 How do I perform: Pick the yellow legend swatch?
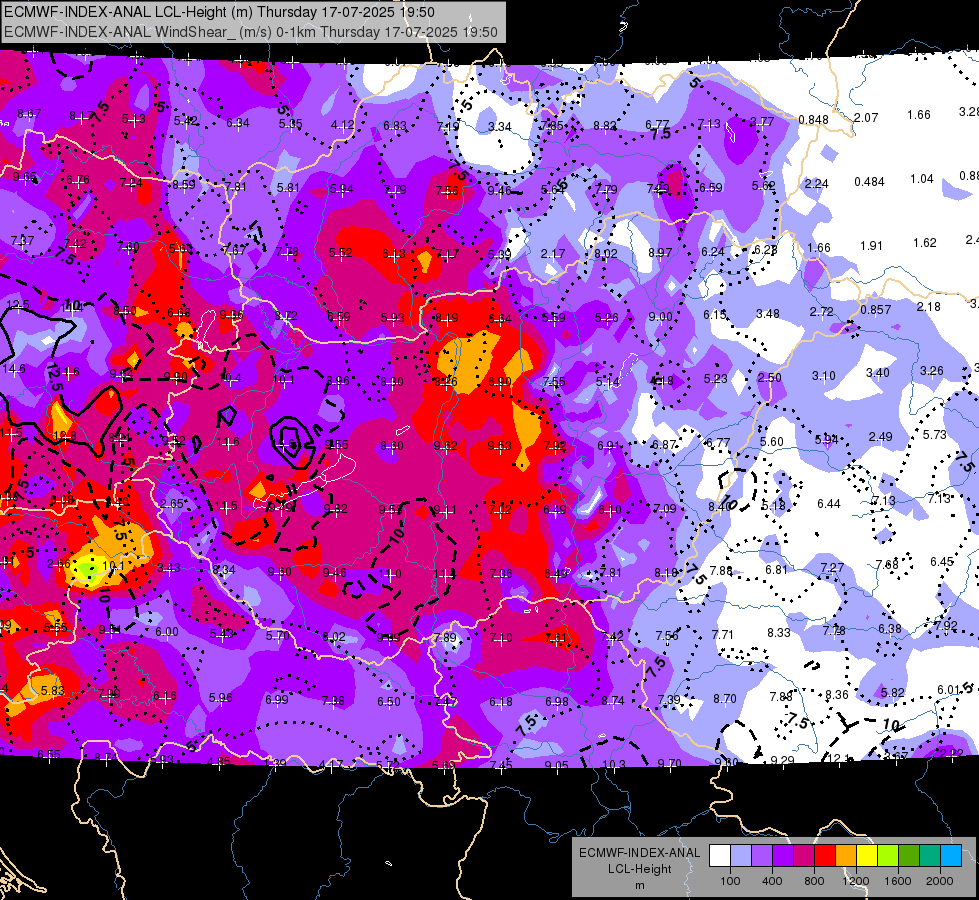click(867, 856)
